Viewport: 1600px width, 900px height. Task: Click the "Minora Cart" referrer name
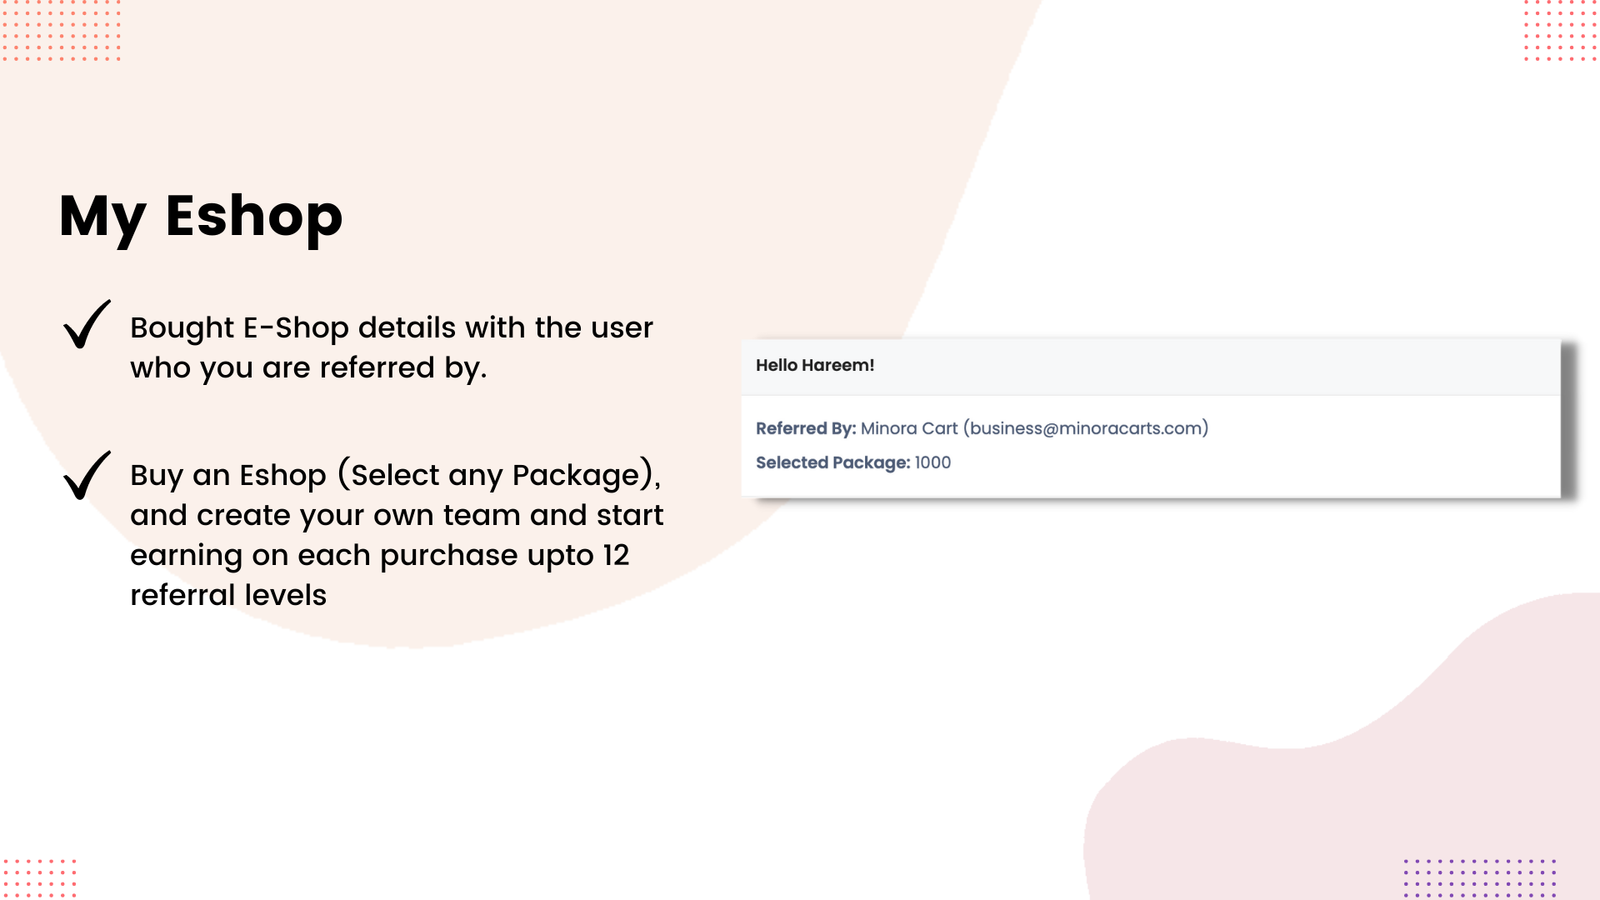[909, 429]
